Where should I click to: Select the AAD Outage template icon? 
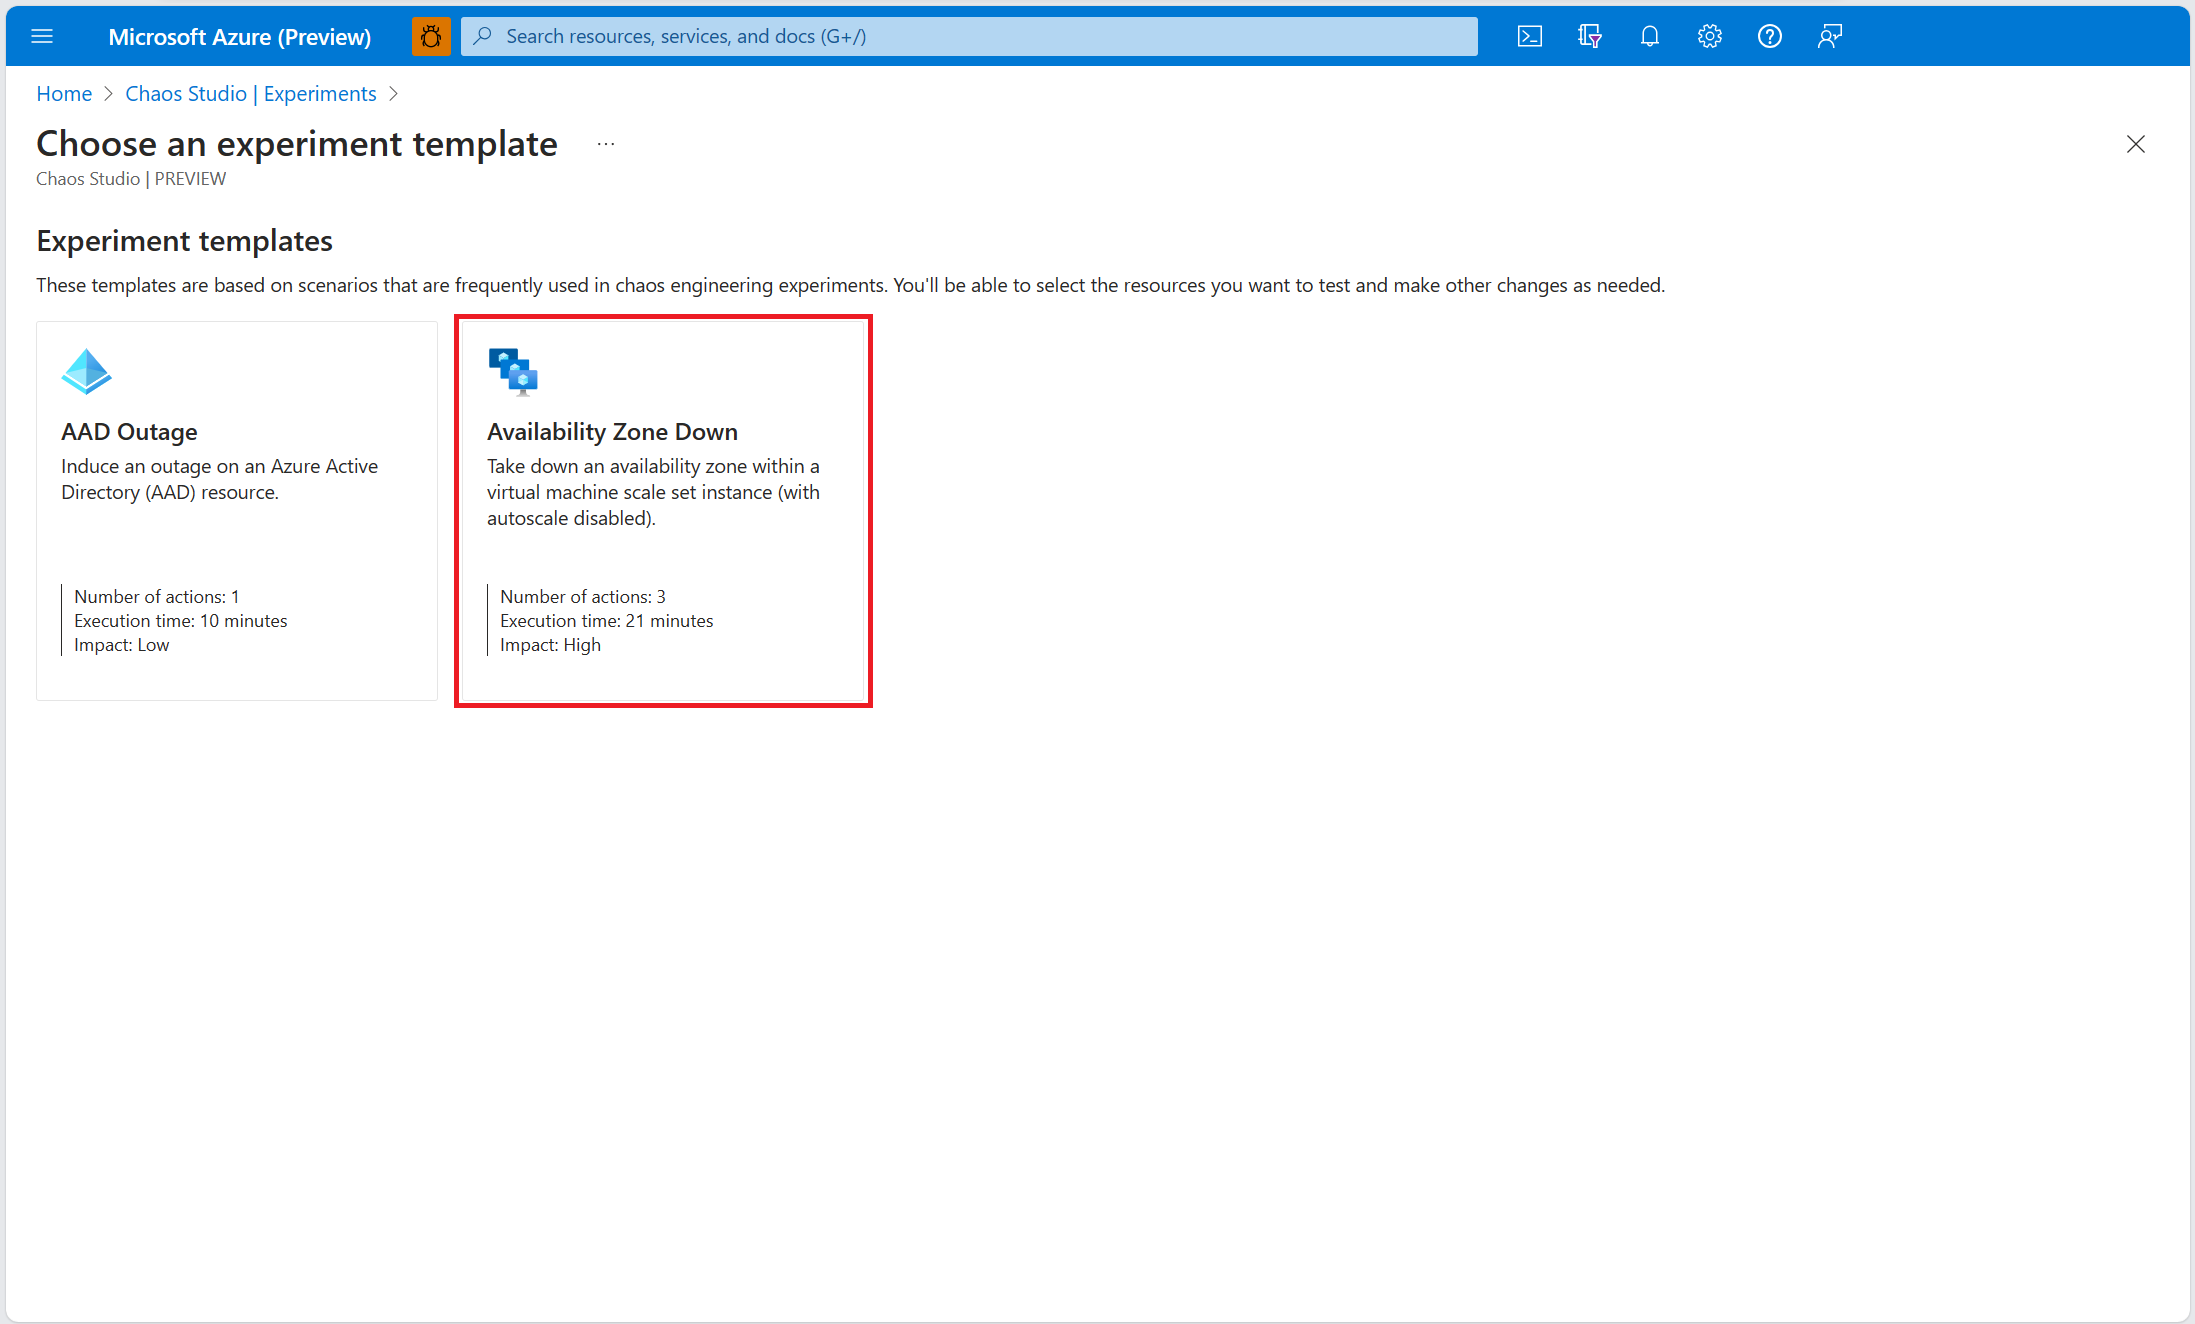point(86,370)
